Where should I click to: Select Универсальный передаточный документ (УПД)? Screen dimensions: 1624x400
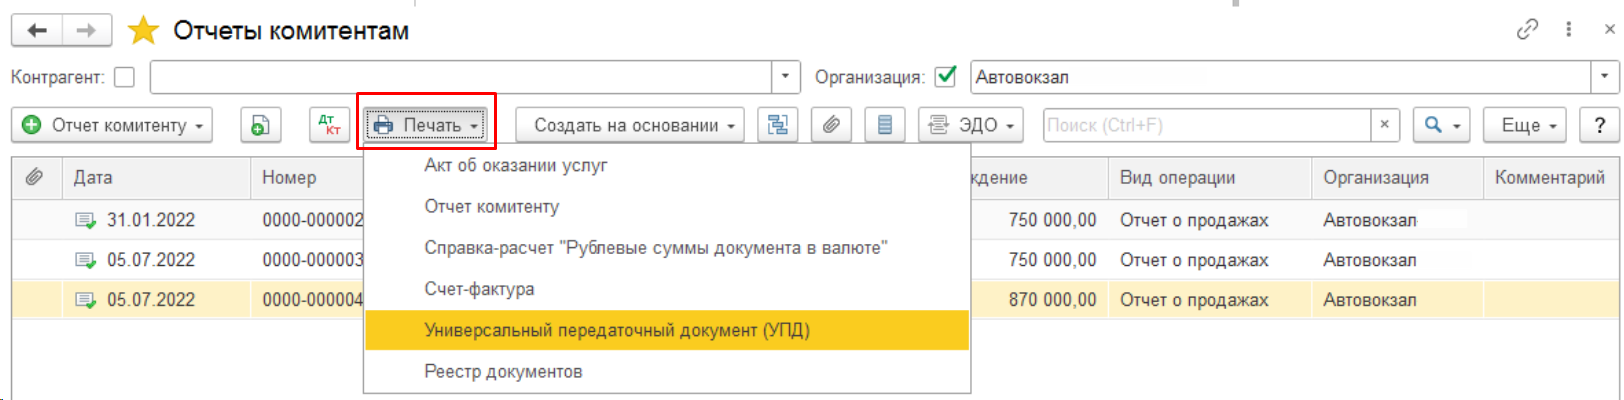pos(616,330)
